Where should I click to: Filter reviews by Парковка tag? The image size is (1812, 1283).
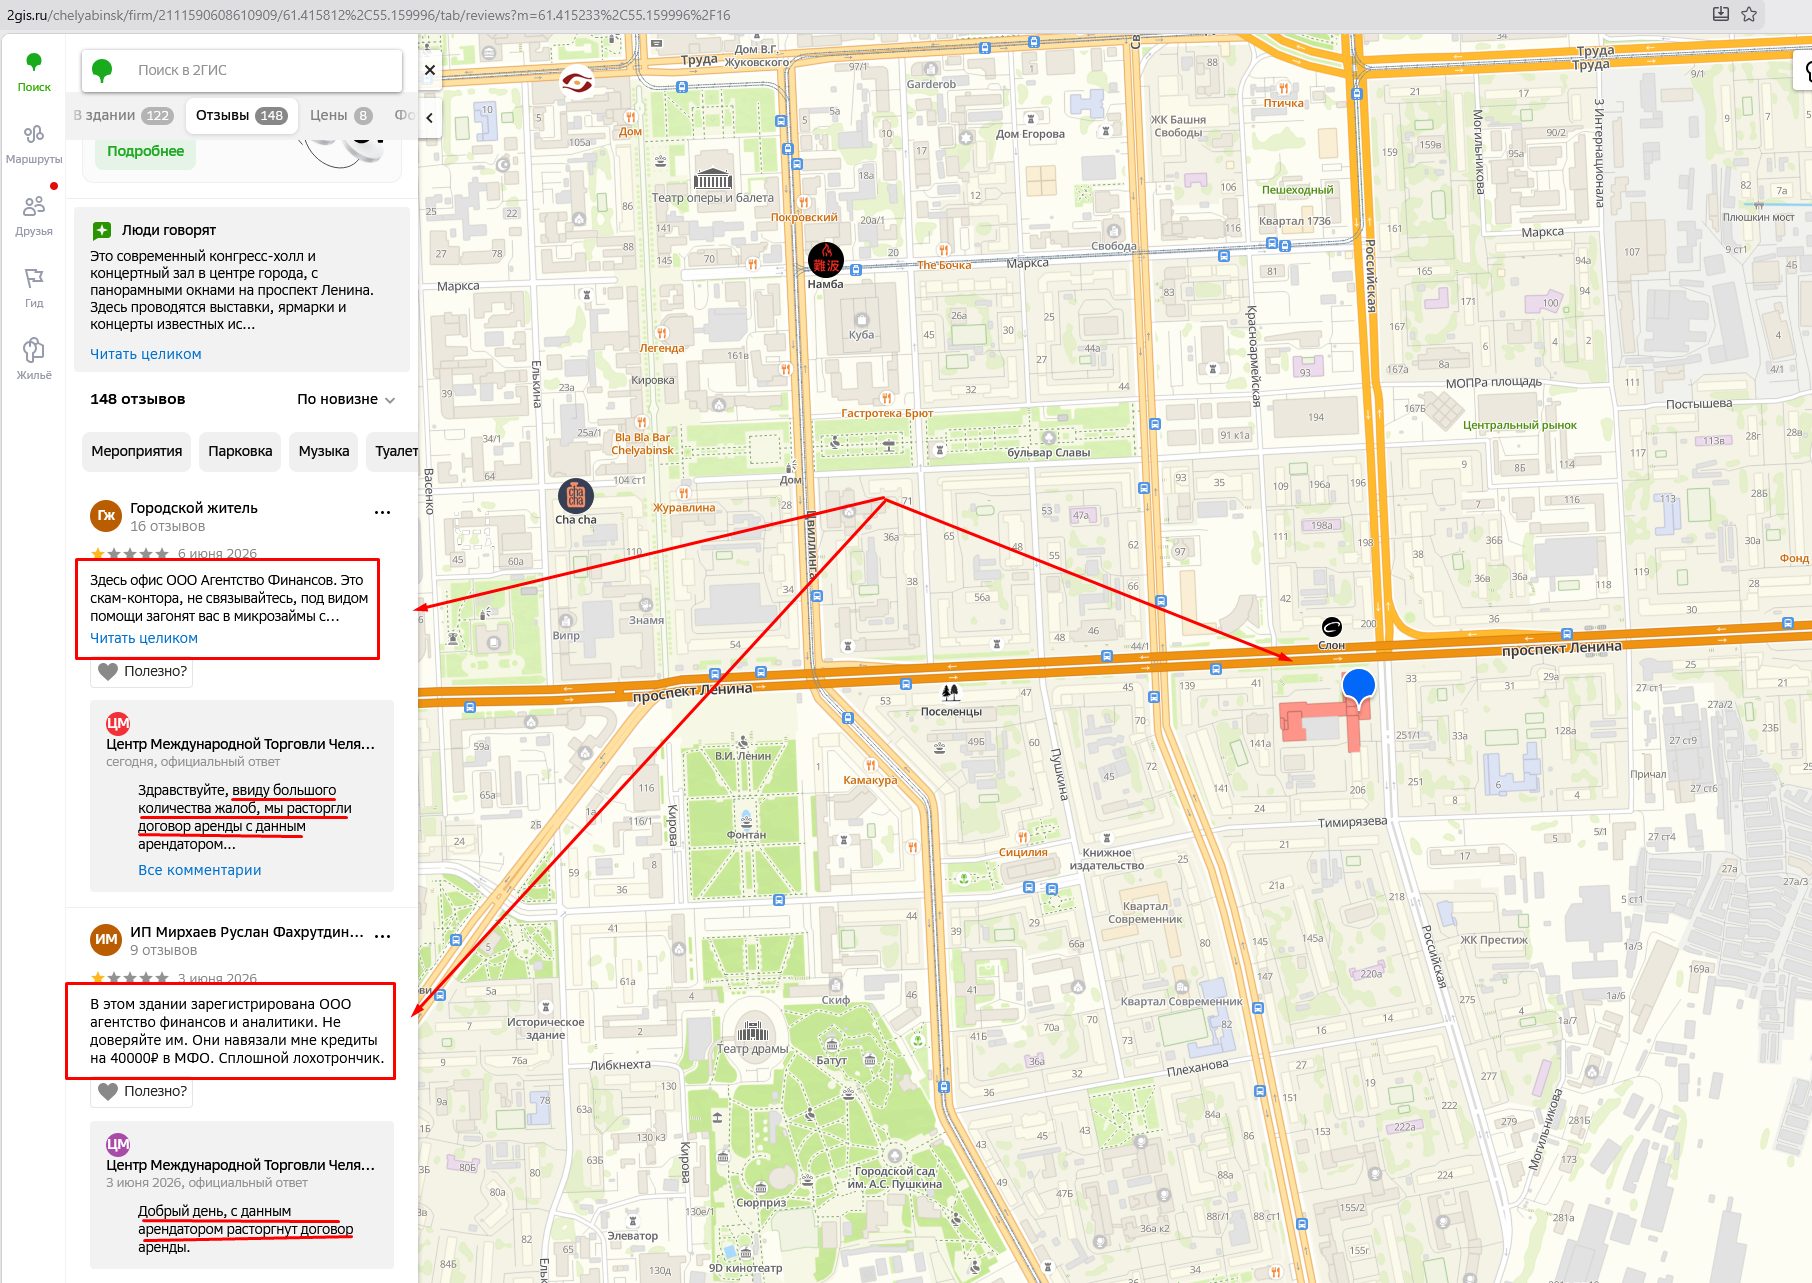pyautogui.click(x=240, y=451)
